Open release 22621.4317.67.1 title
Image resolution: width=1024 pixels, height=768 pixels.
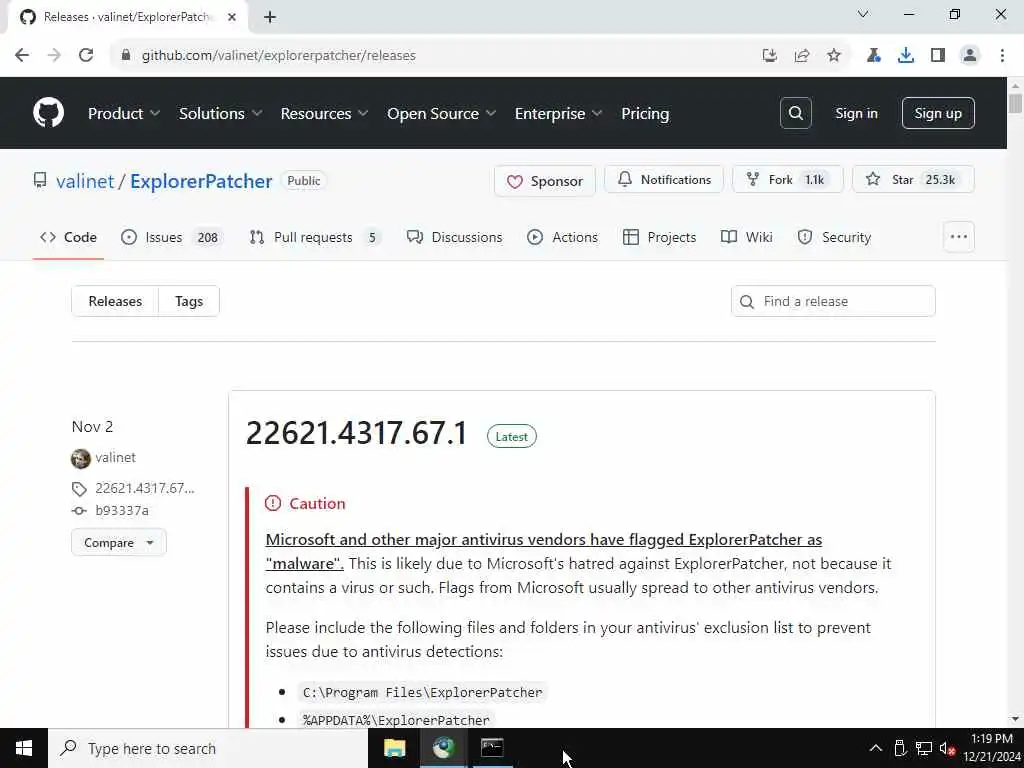pos(357,432)
